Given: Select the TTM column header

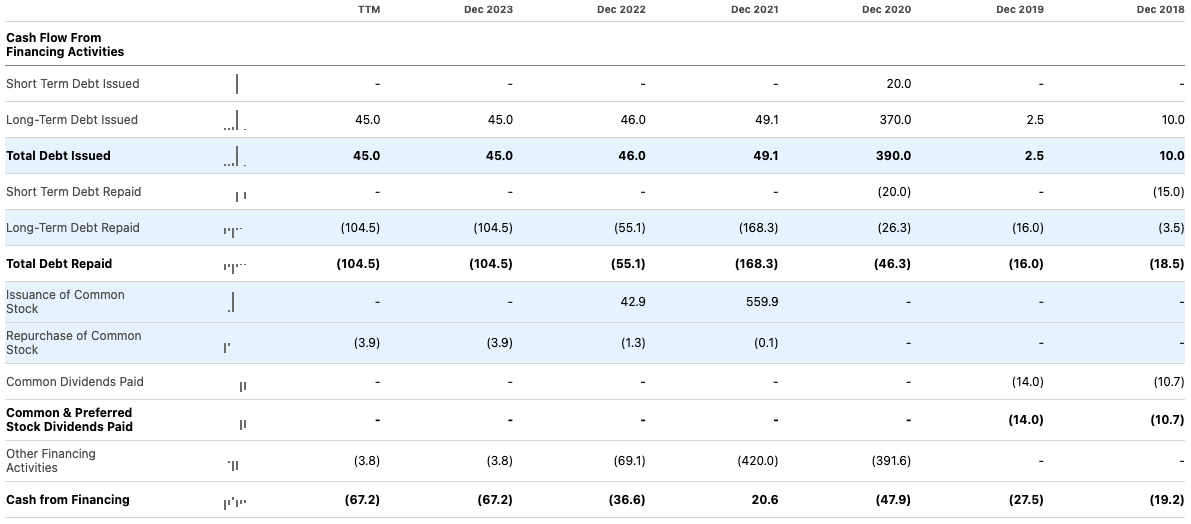Looking at the screenshot, I should pyautogui.click(x=369, y=10).
